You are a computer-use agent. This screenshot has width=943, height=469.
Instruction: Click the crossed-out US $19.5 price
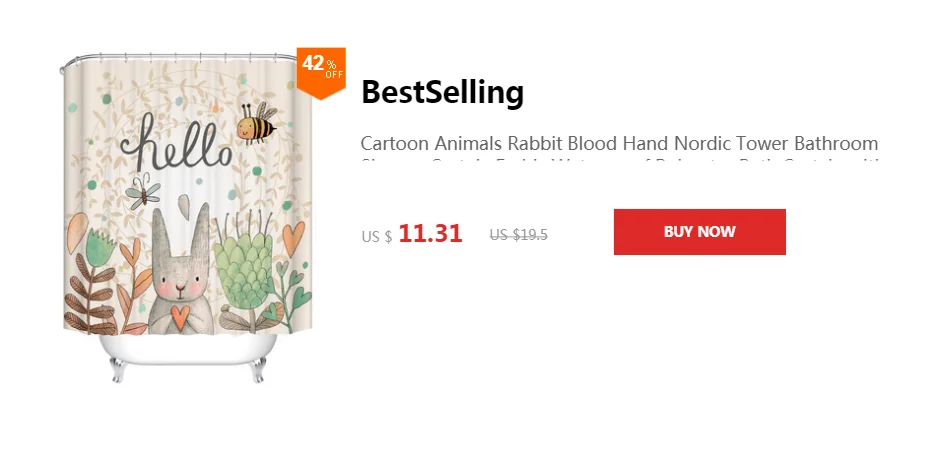pyautogui.click(x=518, y=235)
